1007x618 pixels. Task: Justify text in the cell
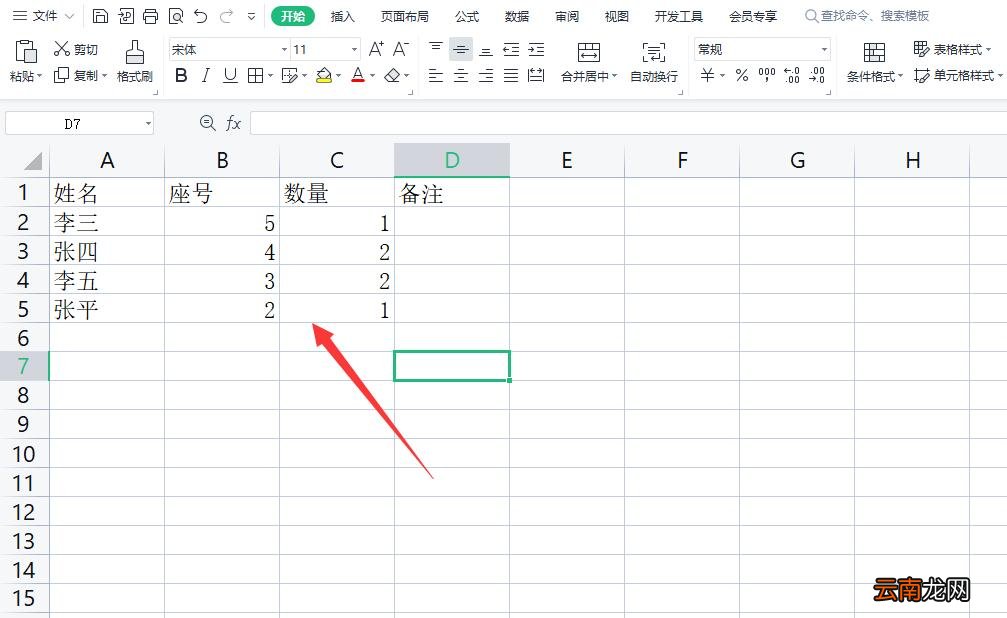(511, 76)
